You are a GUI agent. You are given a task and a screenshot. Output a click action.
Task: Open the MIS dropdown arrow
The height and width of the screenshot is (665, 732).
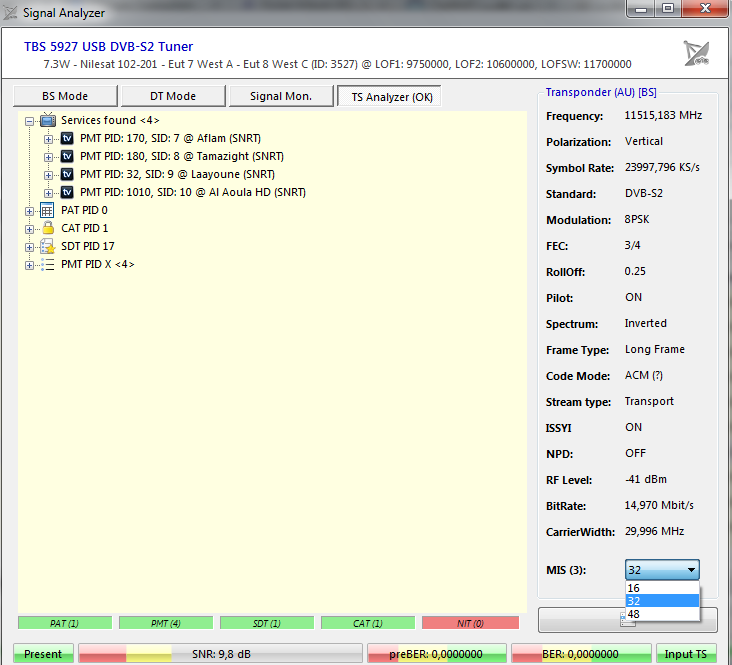(691, 570)
